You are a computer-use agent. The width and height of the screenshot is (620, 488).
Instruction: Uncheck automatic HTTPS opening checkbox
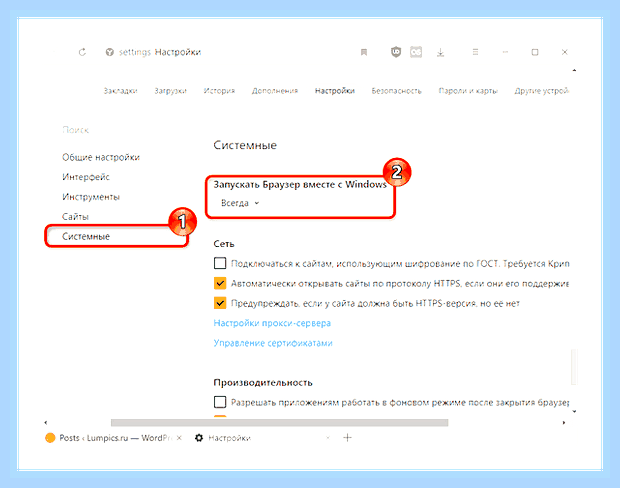220,283
